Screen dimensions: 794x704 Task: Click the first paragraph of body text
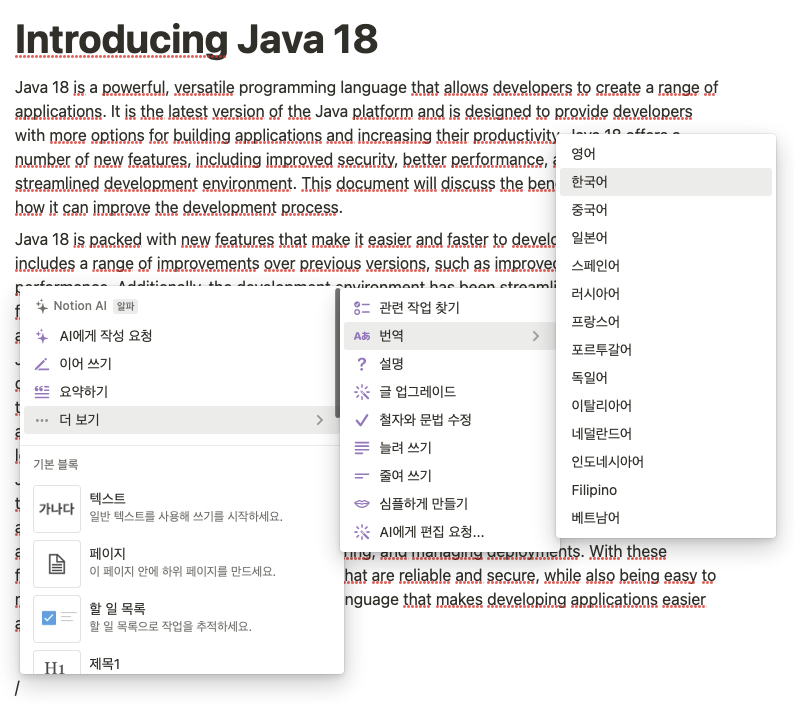(x=366, y=147)
